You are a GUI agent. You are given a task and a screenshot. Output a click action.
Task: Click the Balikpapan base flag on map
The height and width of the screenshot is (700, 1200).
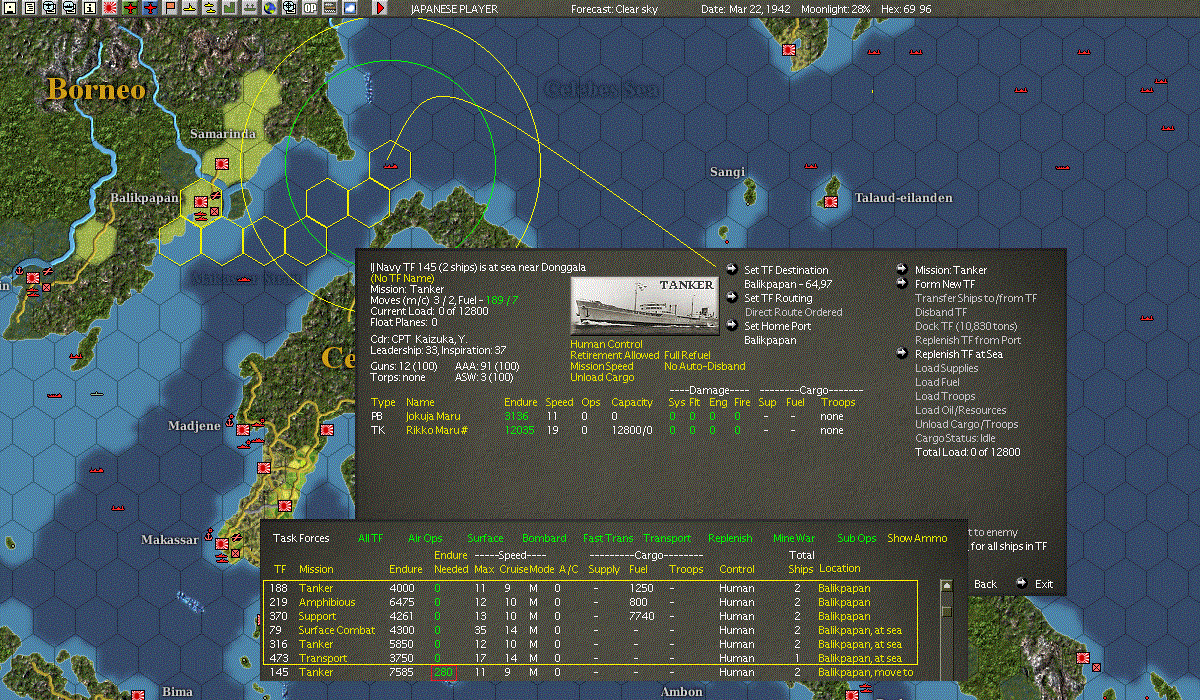click(x=201, y=200)
